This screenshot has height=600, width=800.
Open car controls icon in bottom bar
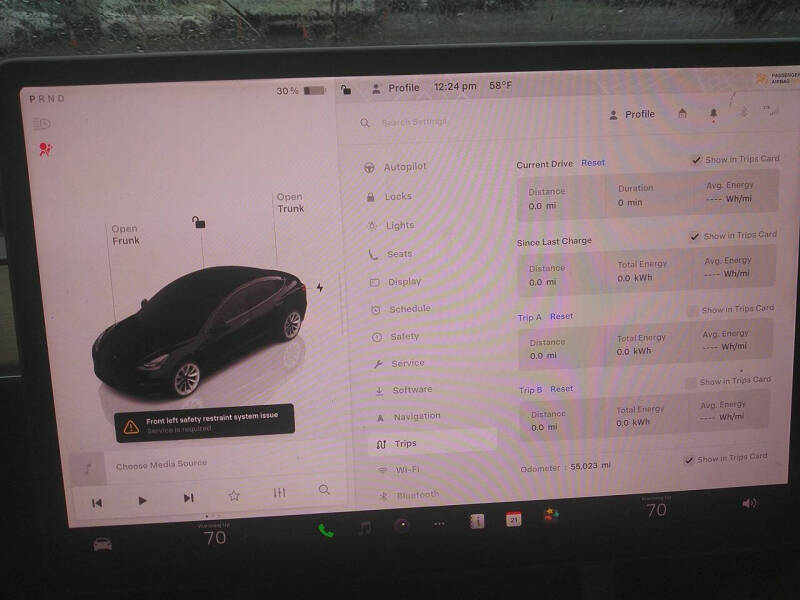click(x=103, y=544)
